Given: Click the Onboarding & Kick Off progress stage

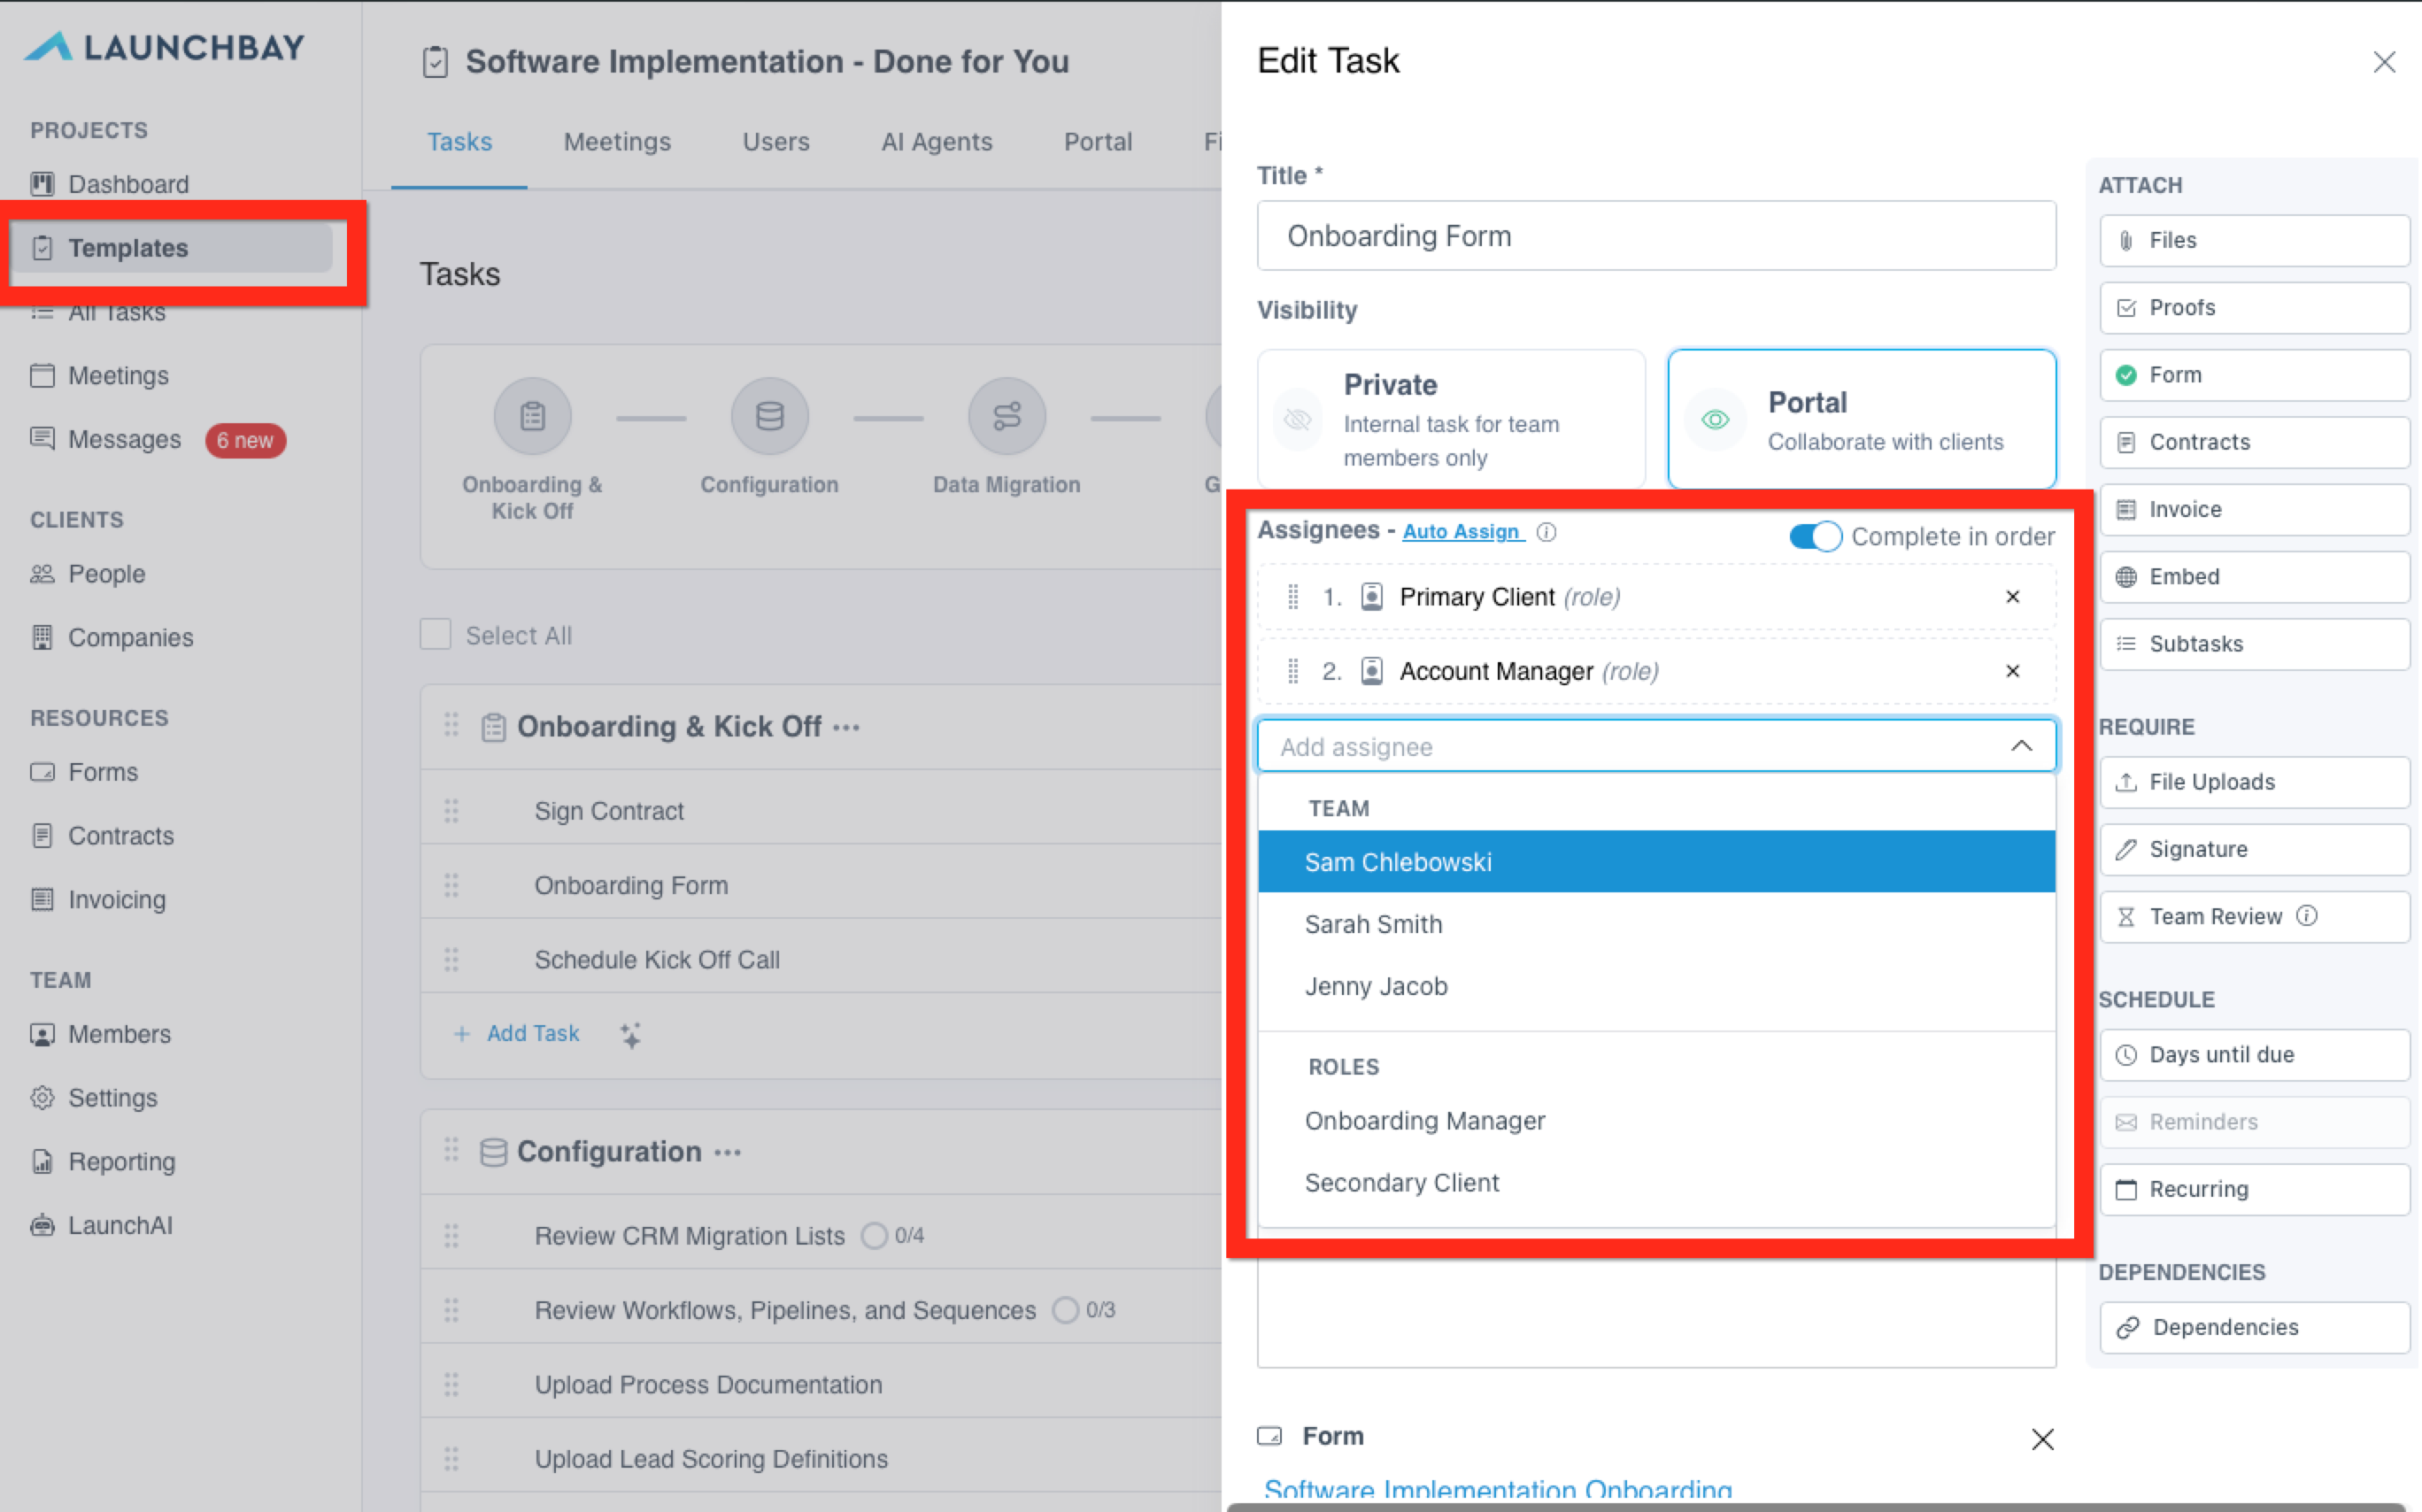Looking at the screenshot, I should [x=532, y=448].
